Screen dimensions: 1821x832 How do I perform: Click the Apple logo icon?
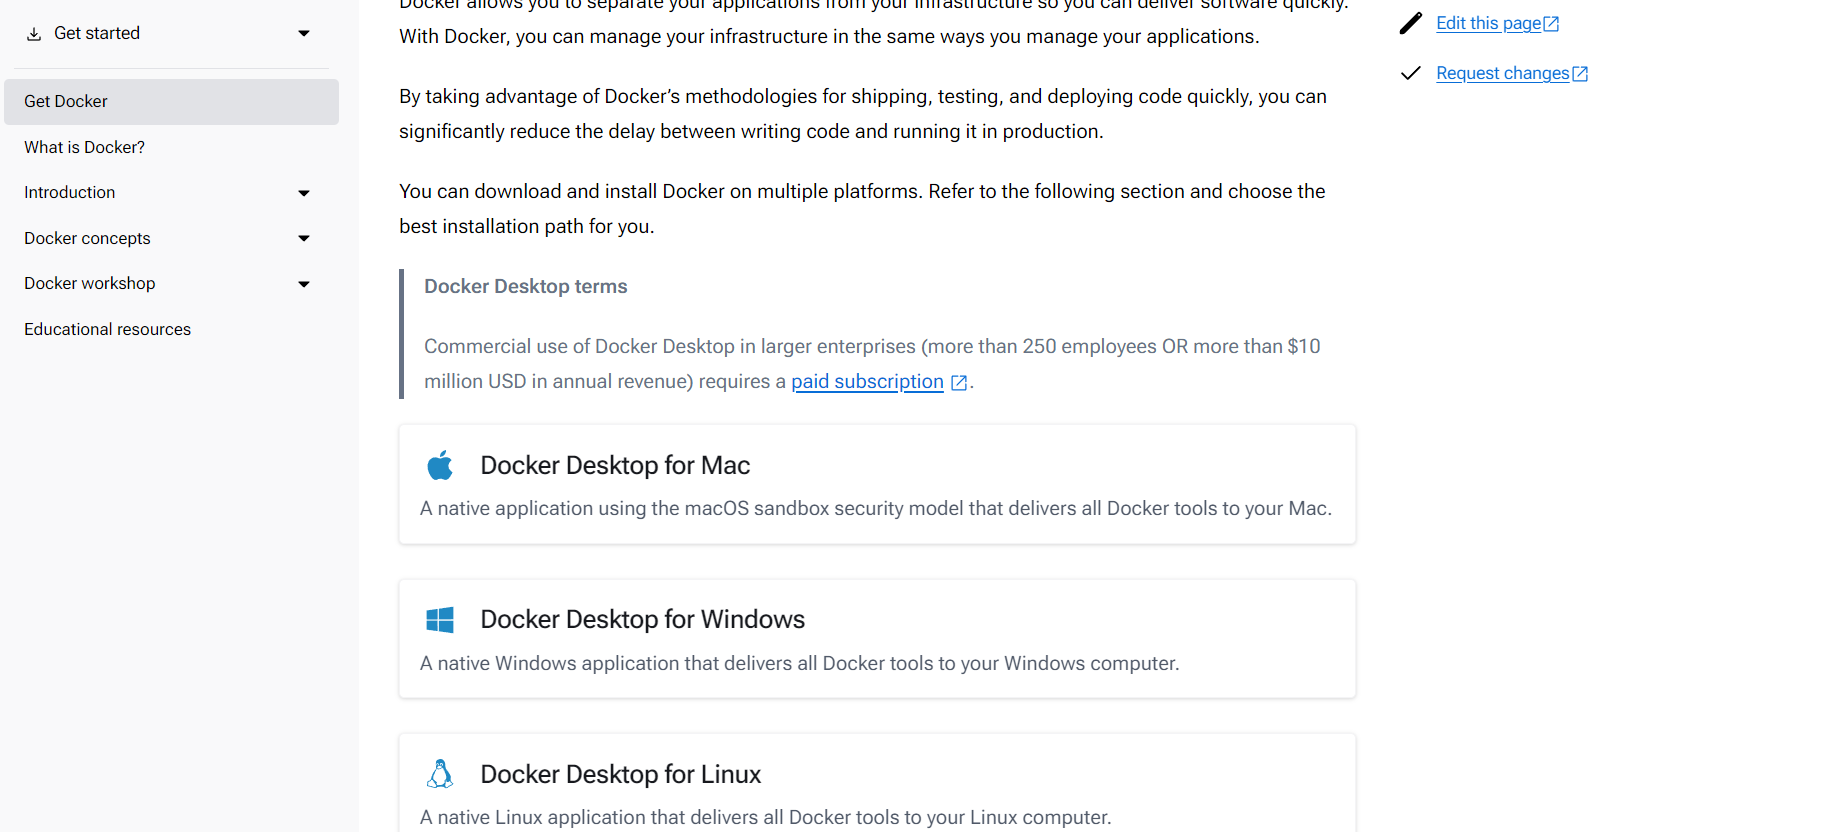(x=440, y=465)
